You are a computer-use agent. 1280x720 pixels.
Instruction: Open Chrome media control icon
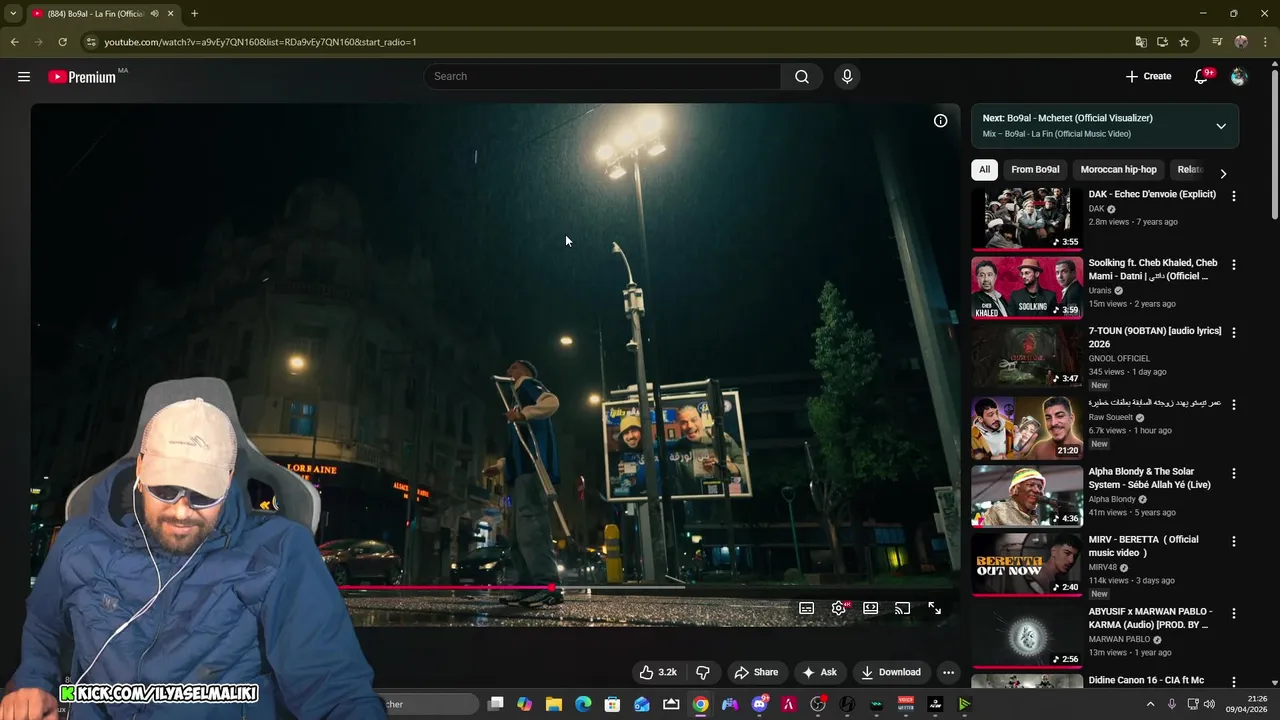1217,42
